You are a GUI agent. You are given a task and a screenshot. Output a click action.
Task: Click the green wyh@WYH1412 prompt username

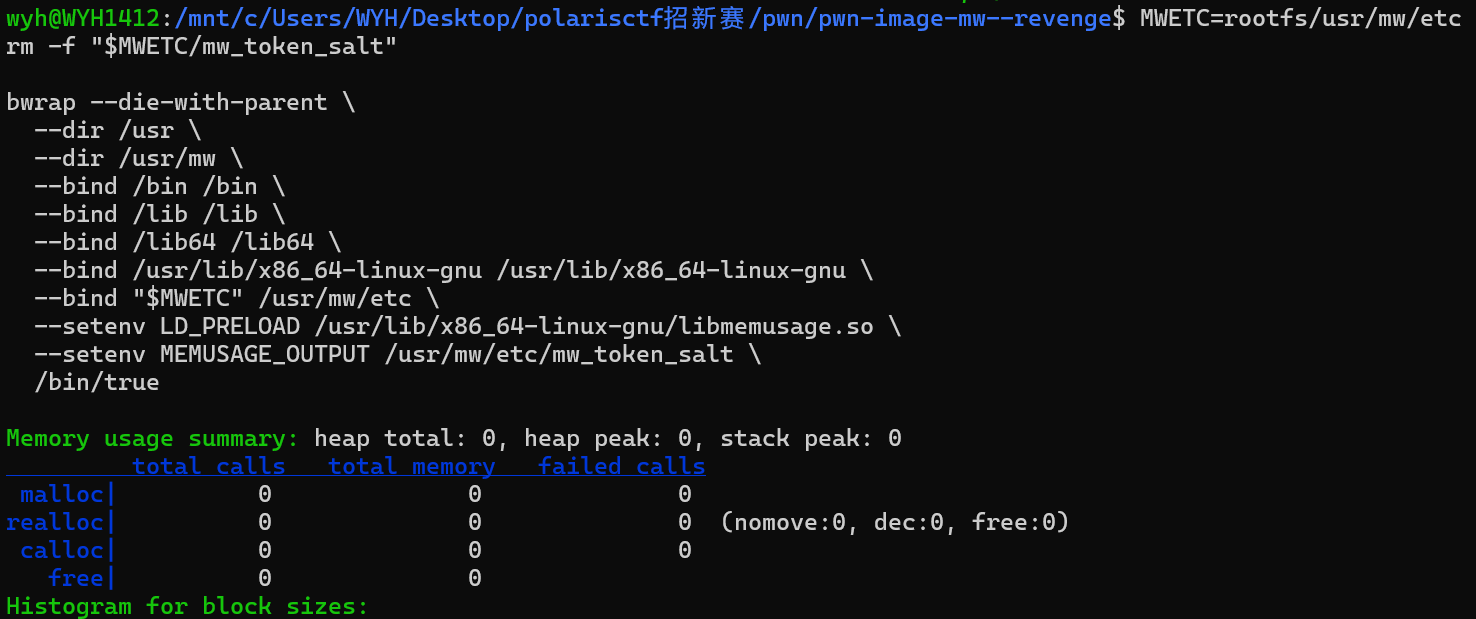click(x=83, y=18)
